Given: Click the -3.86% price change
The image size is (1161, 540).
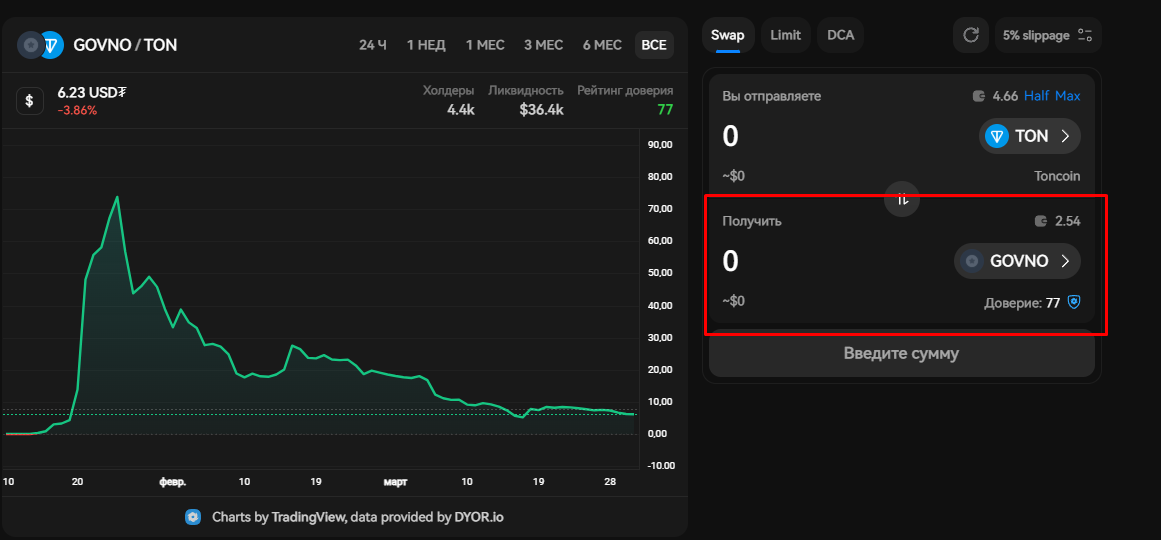Looking at the screenshot, I should point(77,110).
